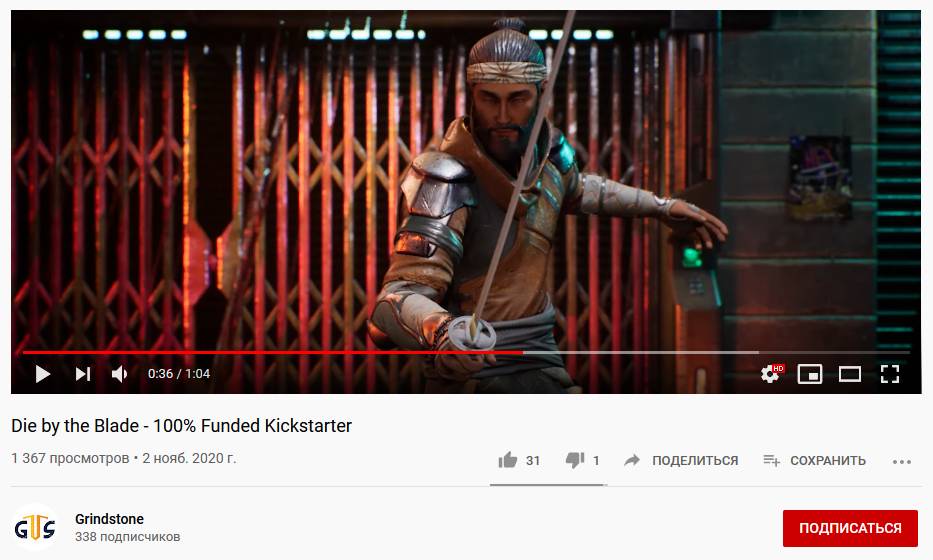This screenshot has height=560, width=933.
Task: Open the three-dots more actions menu
Action: click(x=901, y=462)
